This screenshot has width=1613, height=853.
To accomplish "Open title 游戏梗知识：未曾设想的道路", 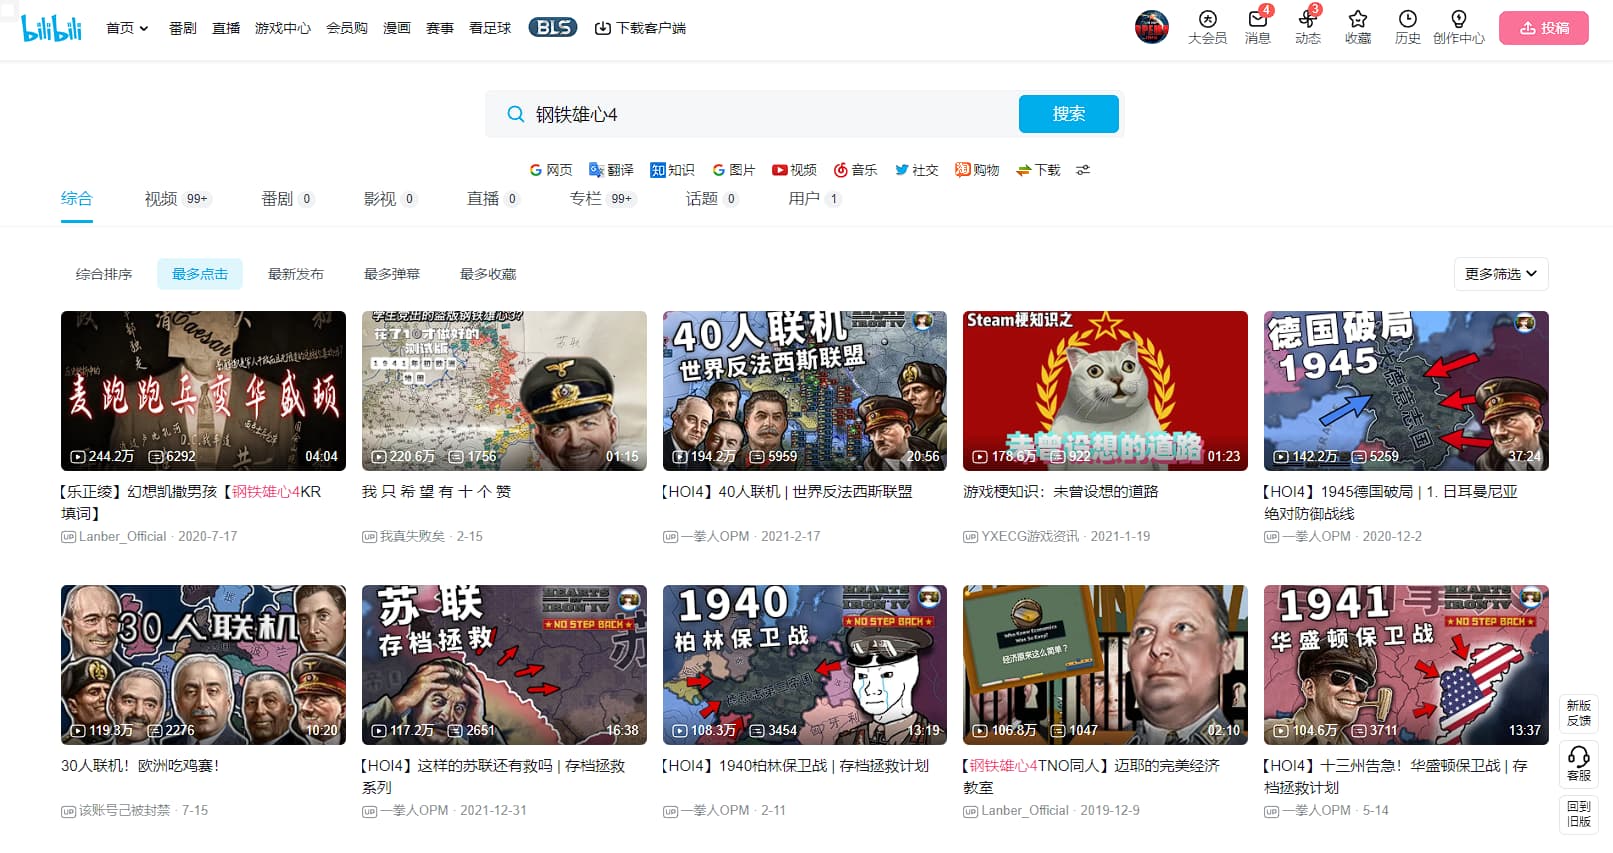I will [x=1061, y=492].
